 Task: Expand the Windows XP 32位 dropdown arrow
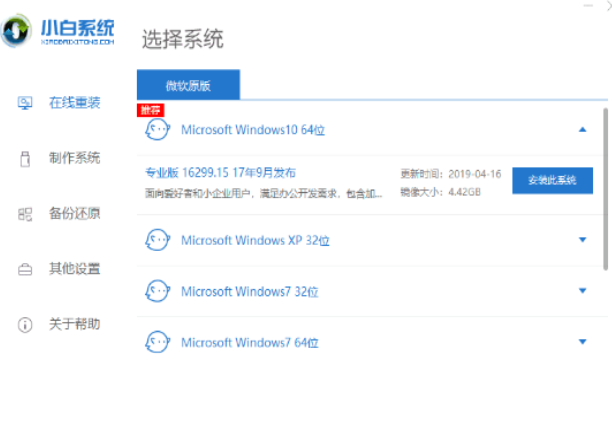(582, 240)
